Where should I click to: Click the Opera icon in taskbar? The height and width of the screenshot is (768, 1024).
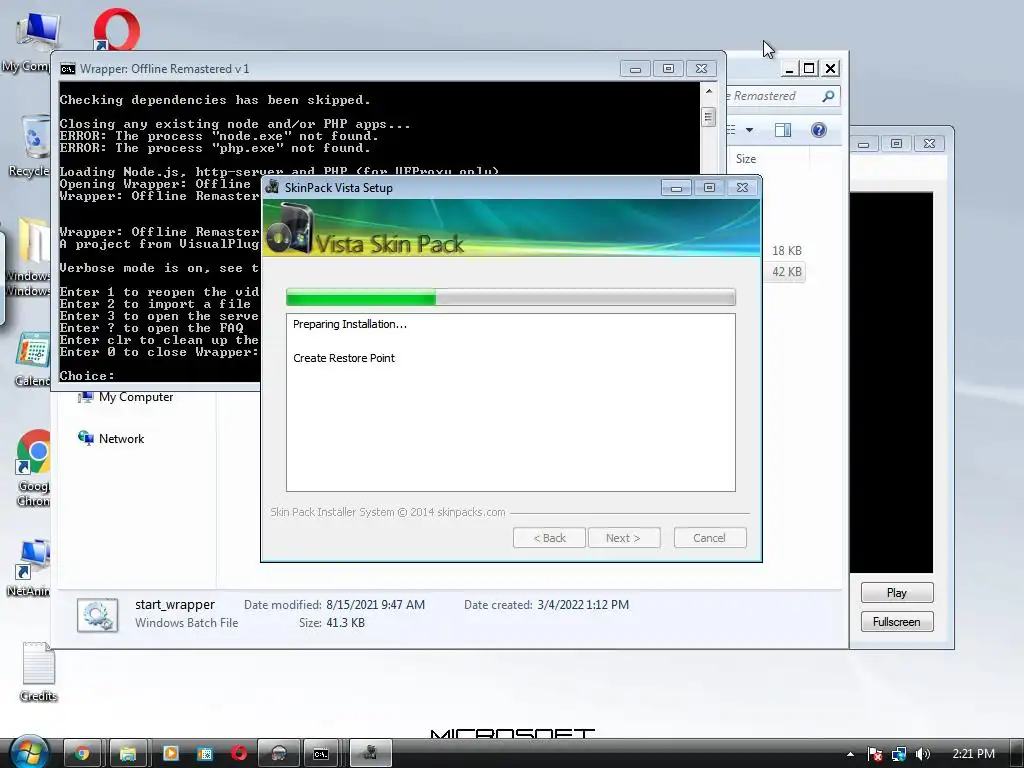tap(238, 754)
